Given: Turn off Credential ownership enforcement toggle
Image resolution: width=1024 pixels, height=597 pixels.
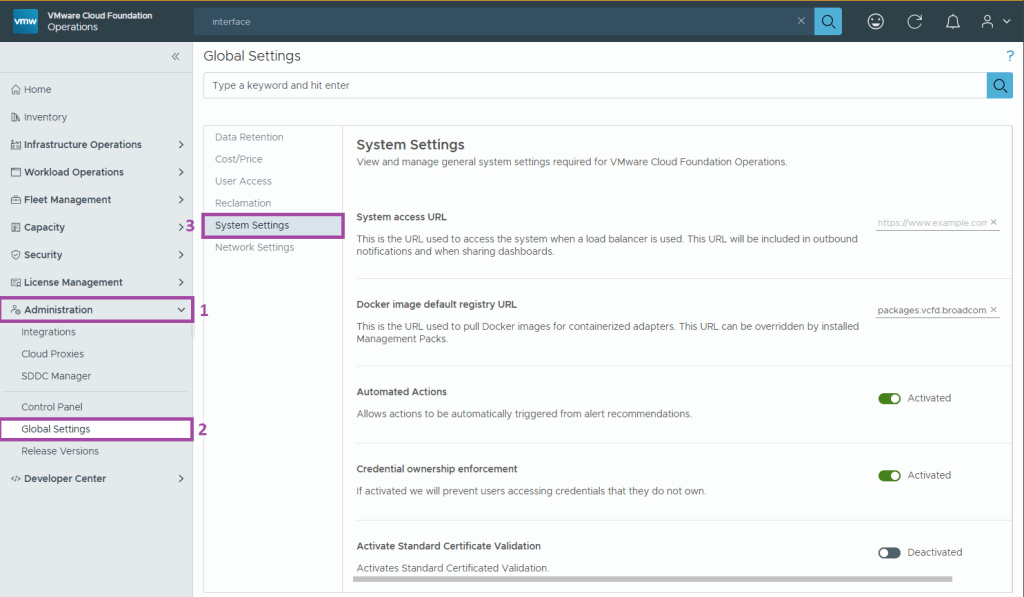Looking at the screenshot, I should 889,475.
